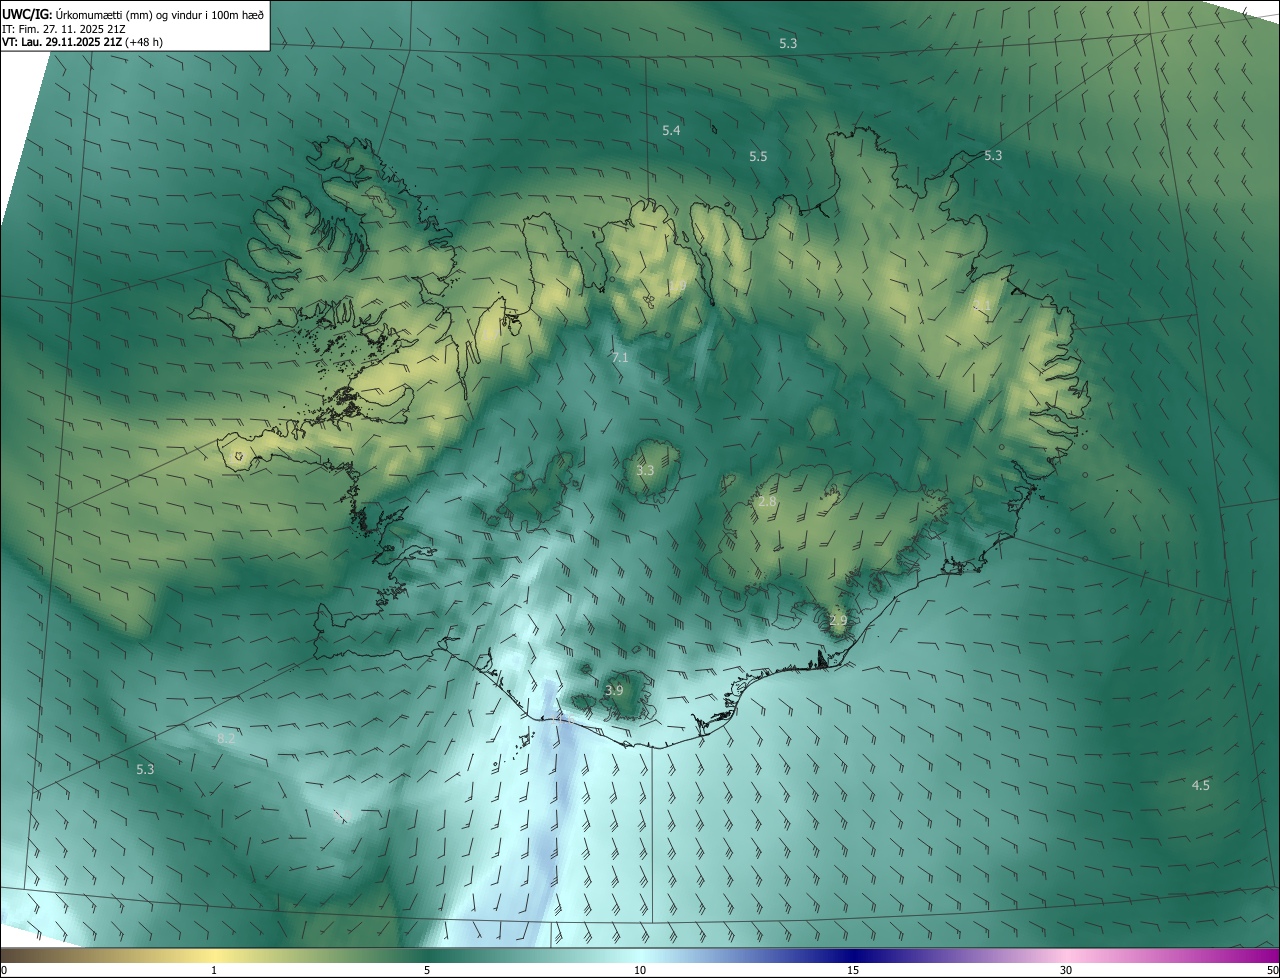This screenshot has height=978, width=1280.
Task: Select the 2.9 value near the south coast
Action: pyautogui.click(x=838, y=621)
